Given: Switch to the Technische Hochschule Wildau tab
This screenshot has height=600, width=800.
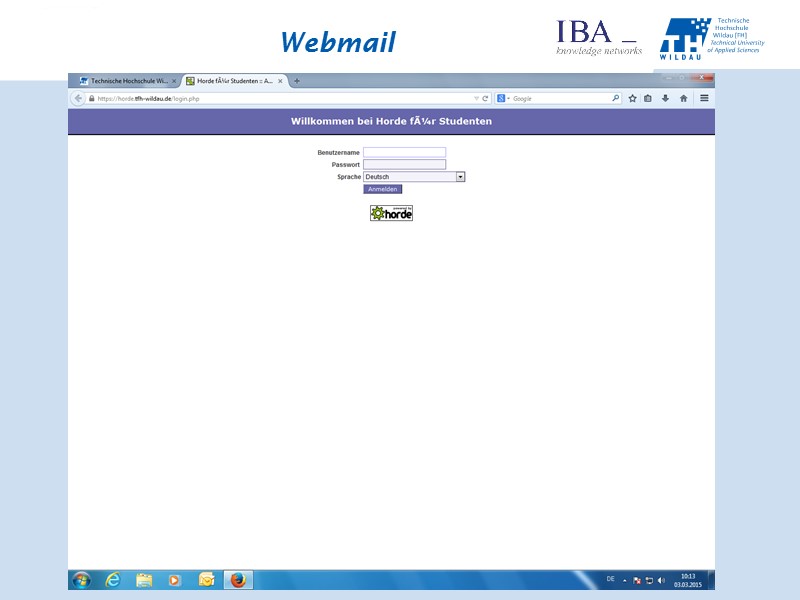Looking at the screenshot, I should 120,79.
